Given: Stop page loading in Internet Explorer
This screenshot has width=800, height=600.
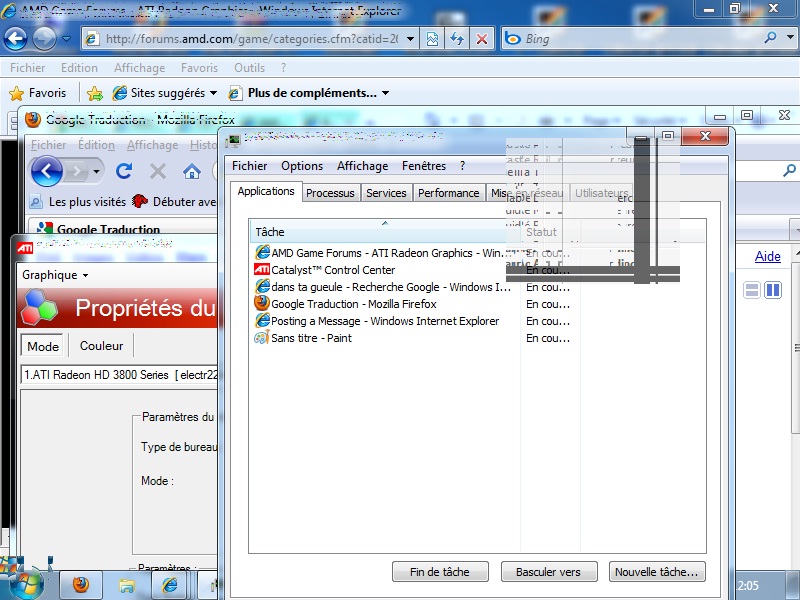Looking at the screenshot, I should click(482, 39).
